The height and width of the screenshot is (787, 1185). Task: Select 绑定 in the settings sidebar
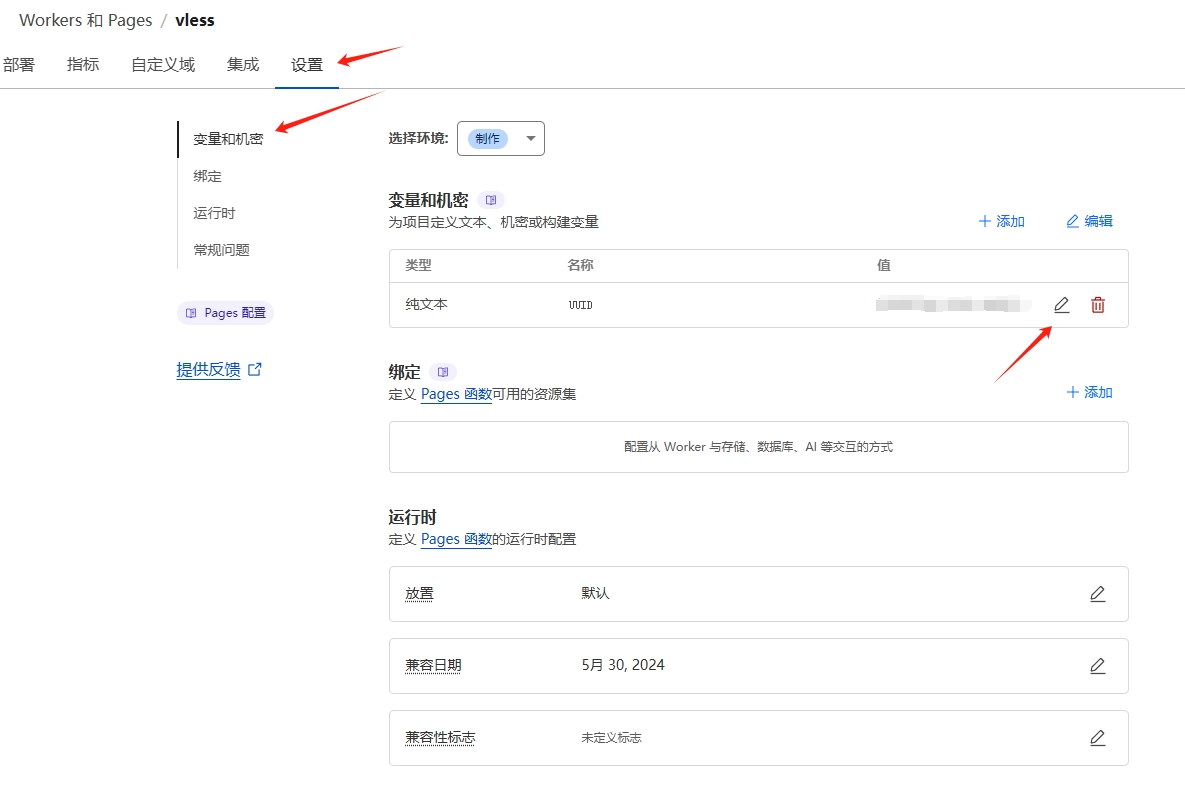(x=208, y=176)
